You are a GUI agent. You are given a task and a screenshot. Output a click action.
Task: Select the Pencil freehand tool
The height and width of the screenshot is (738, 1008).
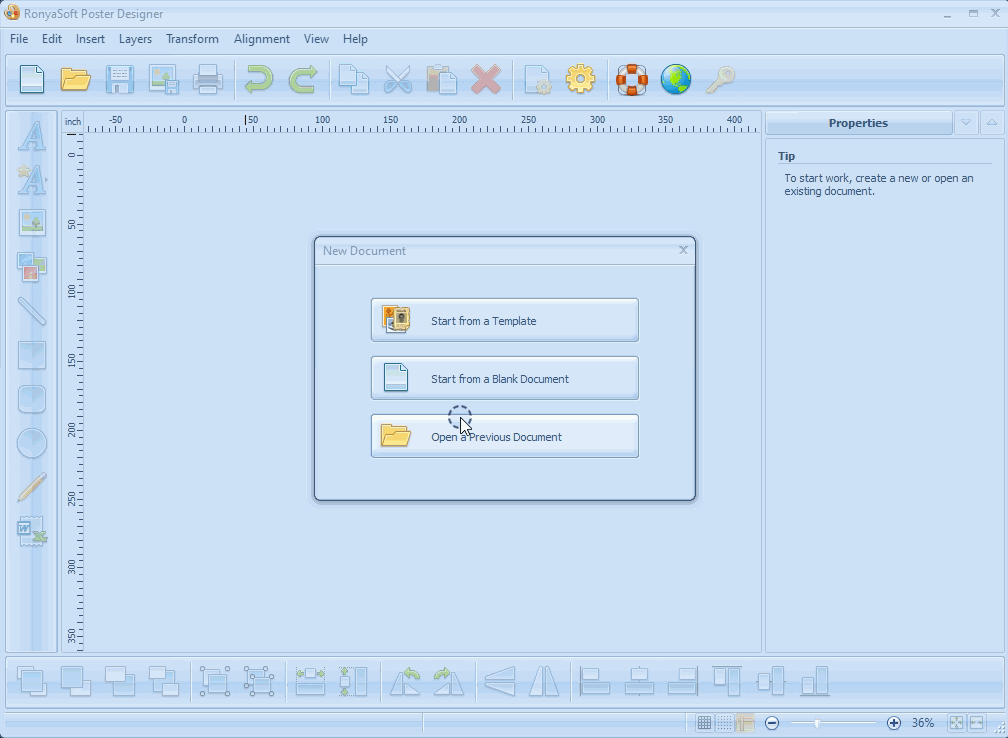pyautogui.click(x=32, y=487)
